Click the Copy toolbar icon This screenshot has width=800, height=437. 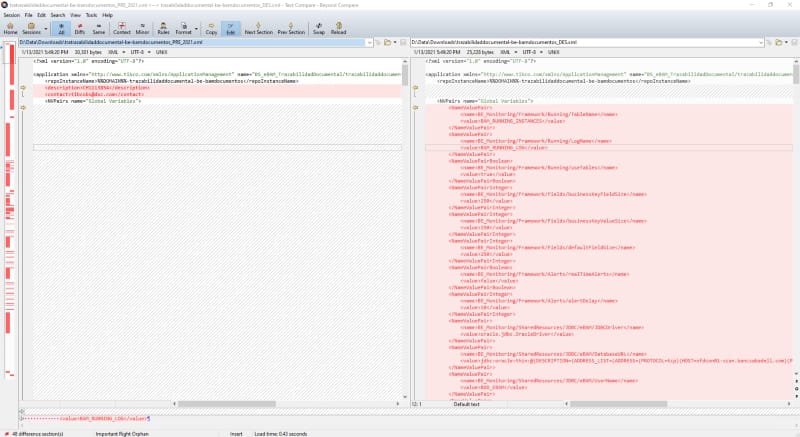[211, 28]
